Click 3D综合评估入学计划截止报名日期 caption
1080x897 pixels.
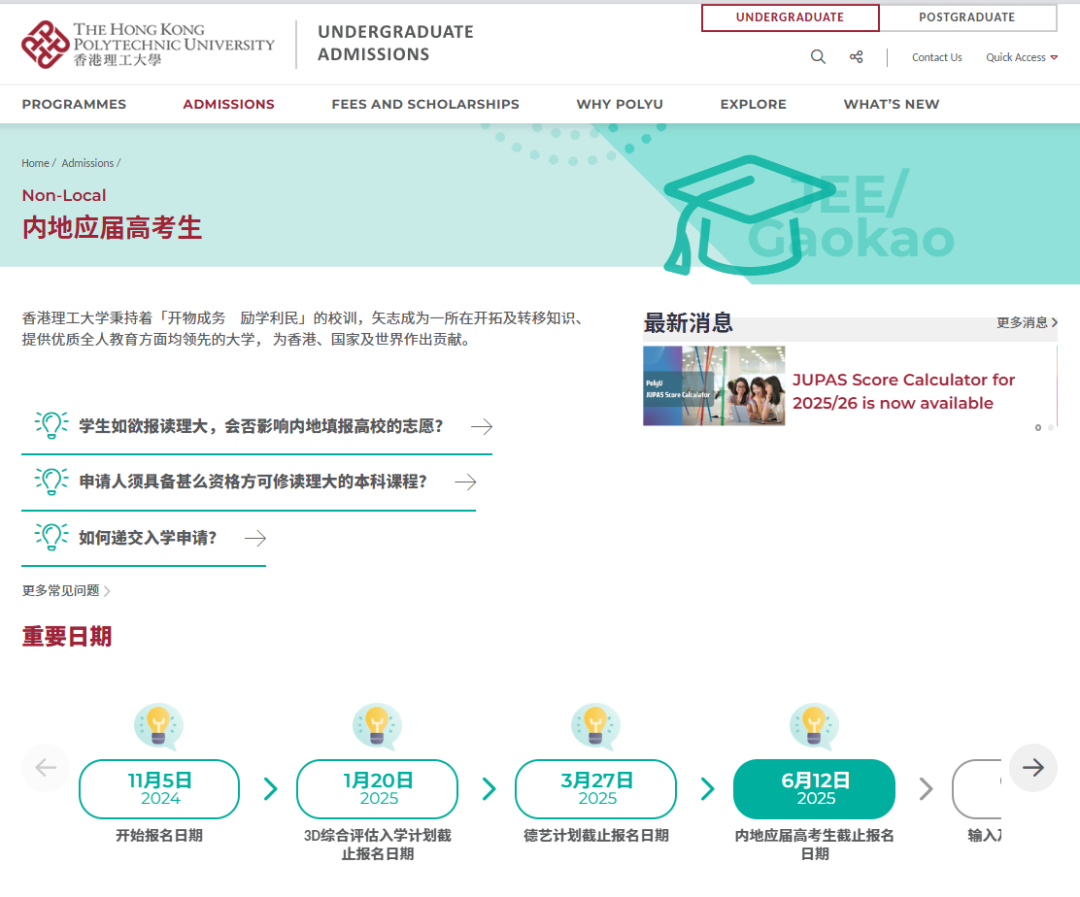[377, 845]
